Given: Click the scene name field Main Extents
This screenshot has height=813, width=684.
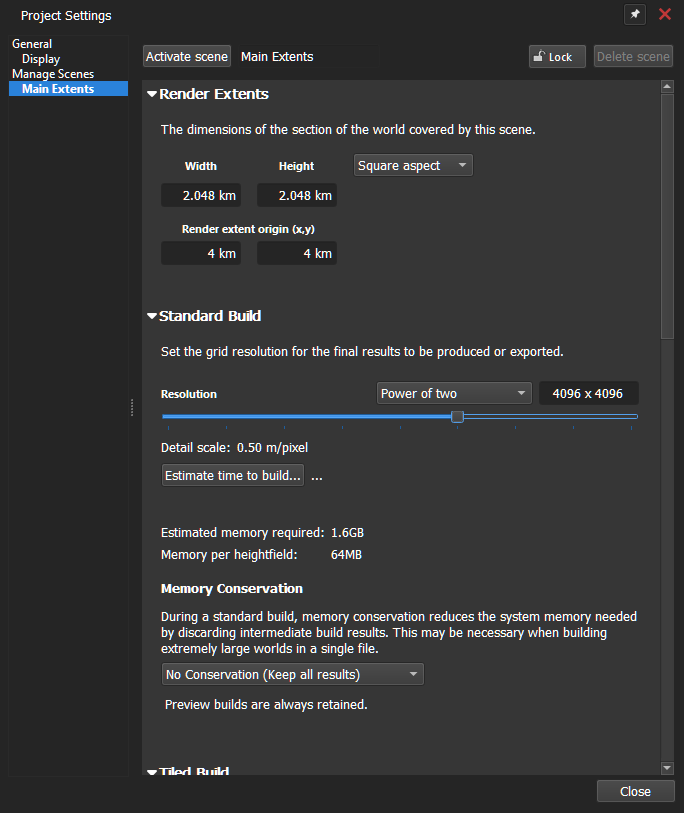Looking at the screenshot, I should [308, 57].
